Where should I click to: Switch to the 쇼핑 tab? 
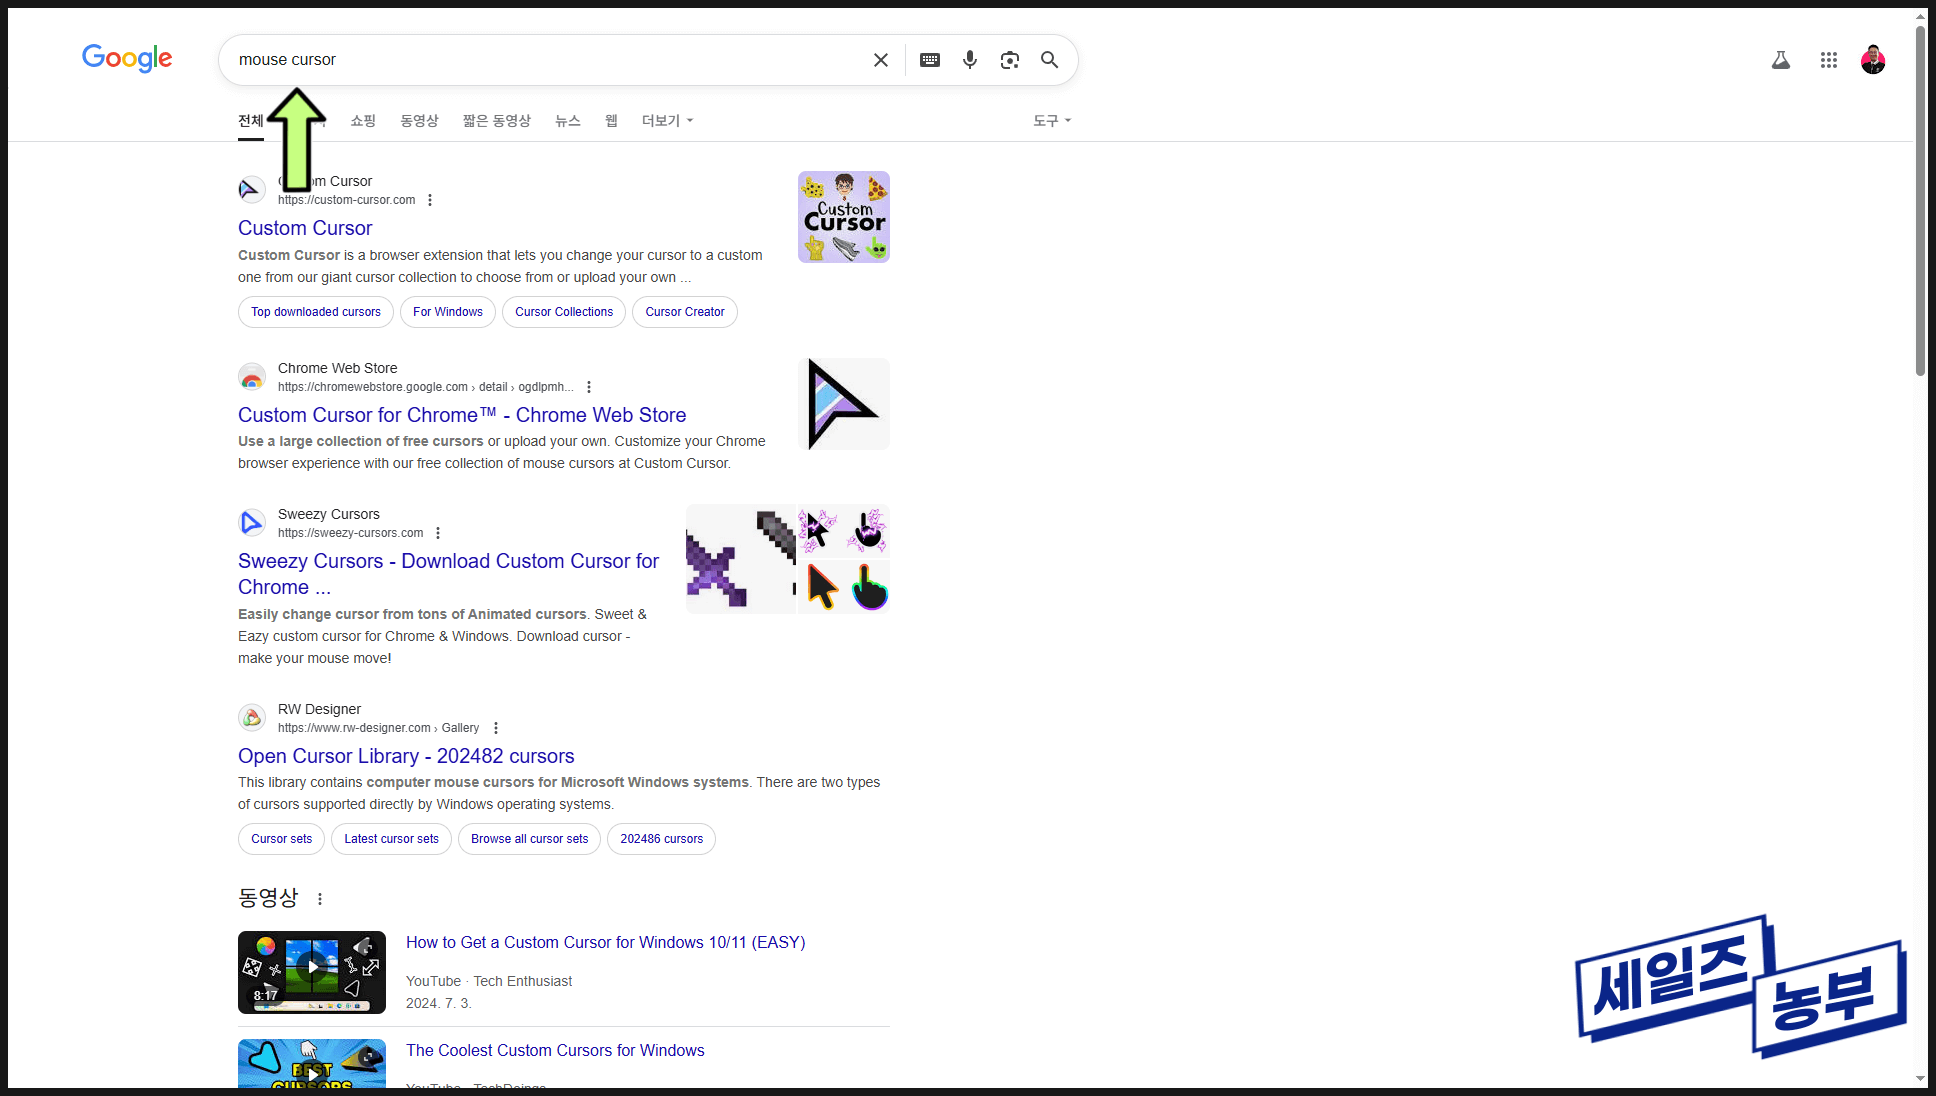pos(362,120)
